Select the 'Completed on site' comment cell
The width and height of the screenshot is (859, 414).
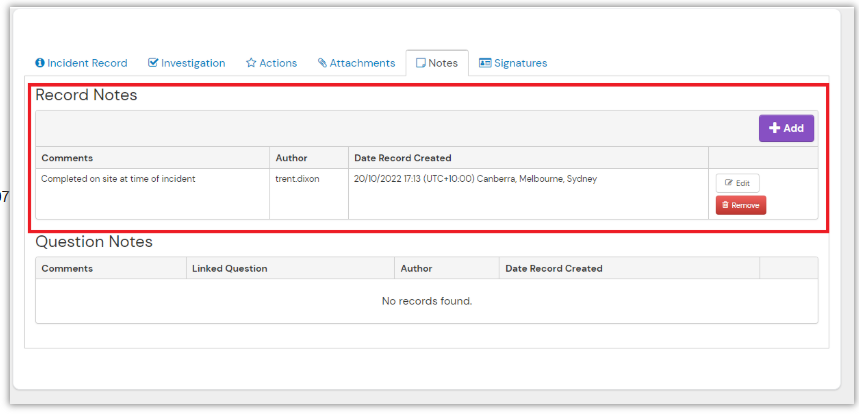pos(118,179)
